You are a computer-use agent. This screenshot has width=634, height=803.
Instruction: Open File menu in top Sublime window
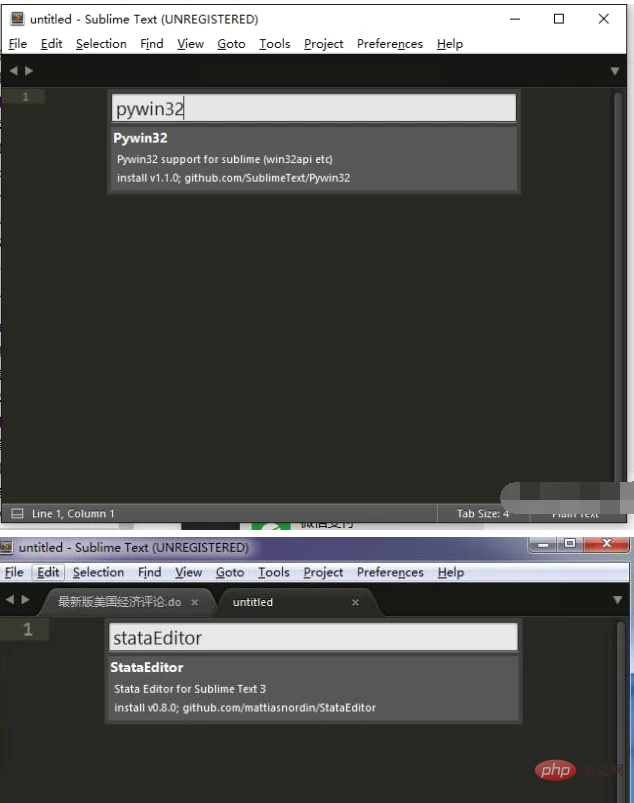tap(17, 44)
